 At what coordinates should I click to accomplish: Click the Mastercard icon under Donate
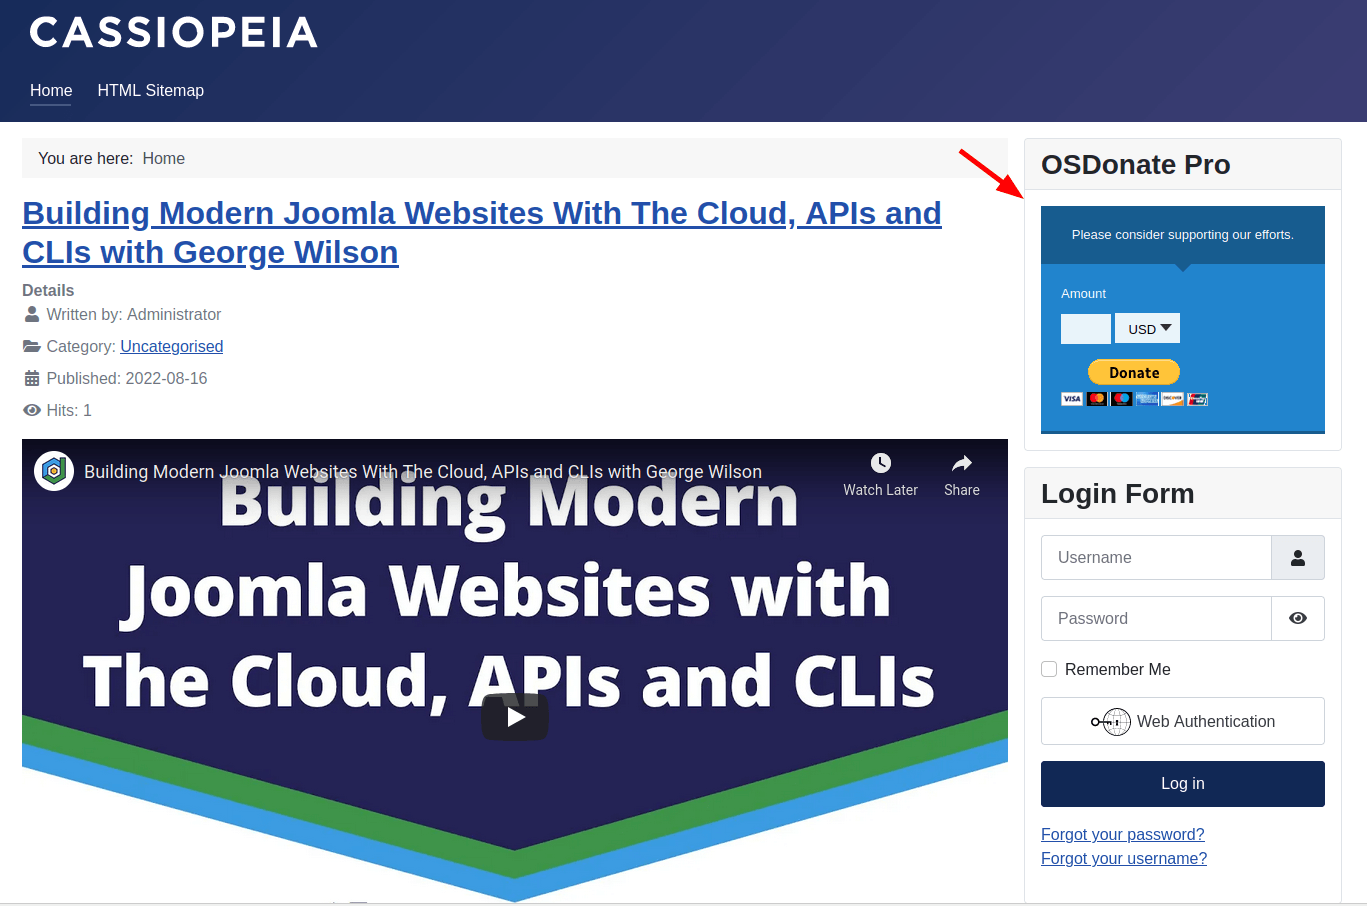coord(1097,399)
